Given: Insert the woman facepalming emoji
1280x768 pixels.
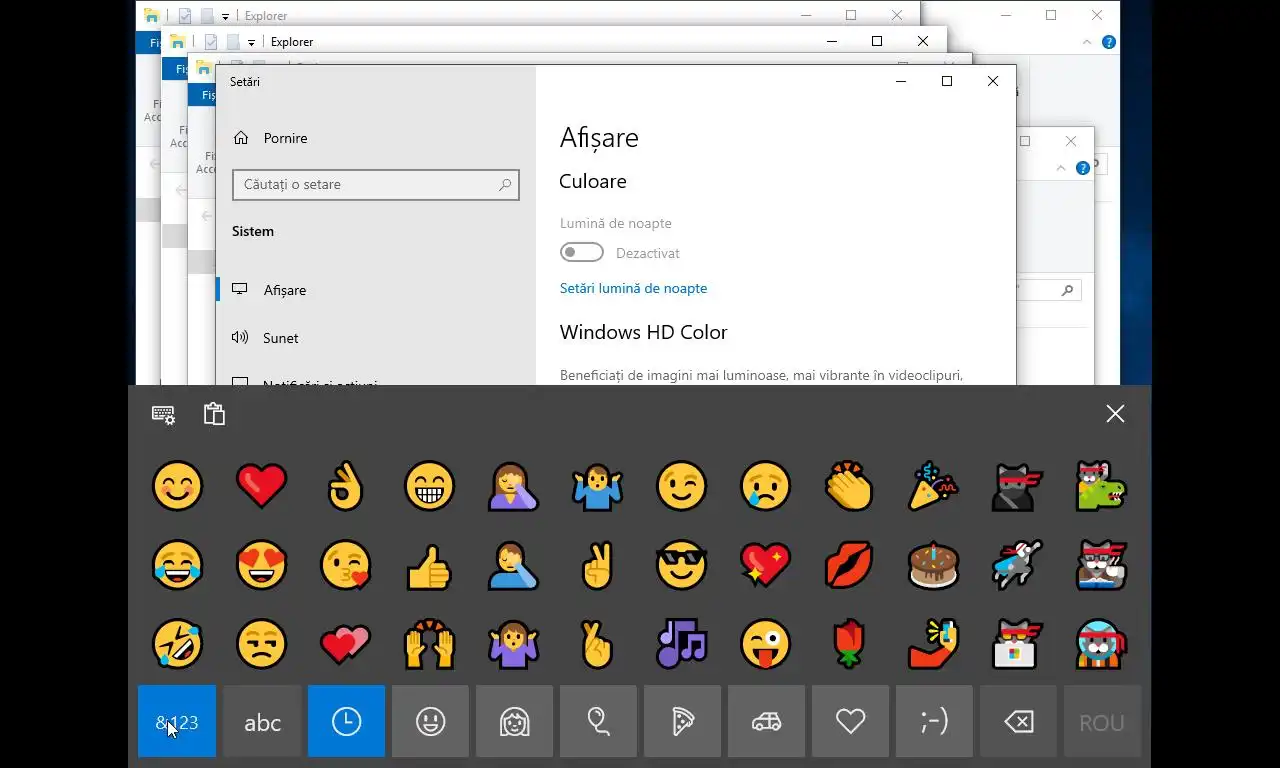Looking at the screenshot, I should point(513,487).
